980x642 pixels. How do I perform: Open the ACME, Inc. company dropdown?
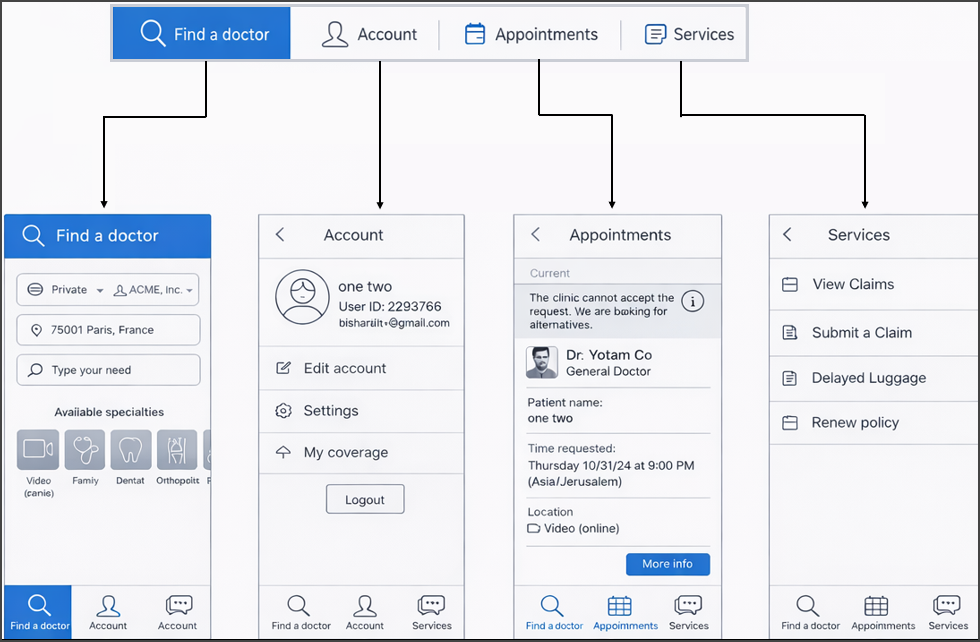[x=154, y=290]
